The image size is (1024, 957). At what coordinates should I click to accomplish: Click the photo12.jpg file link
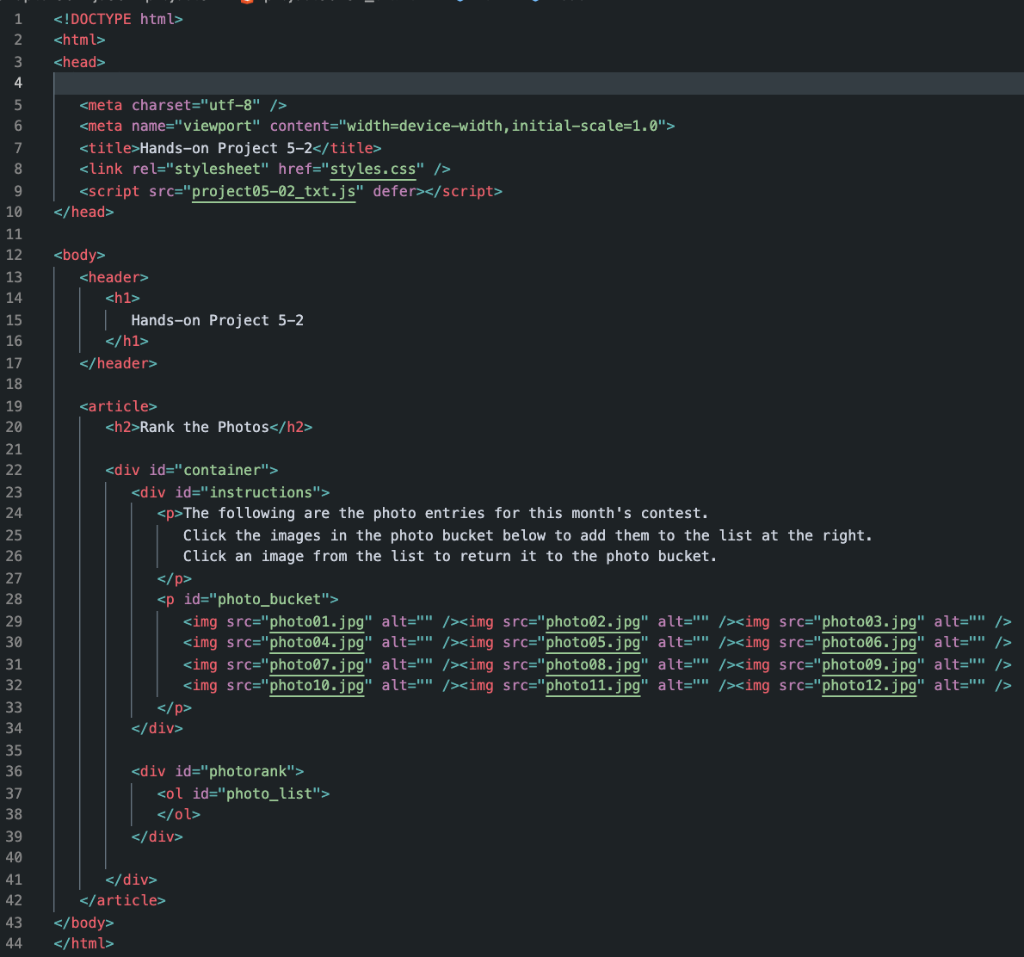pos(869,686)
